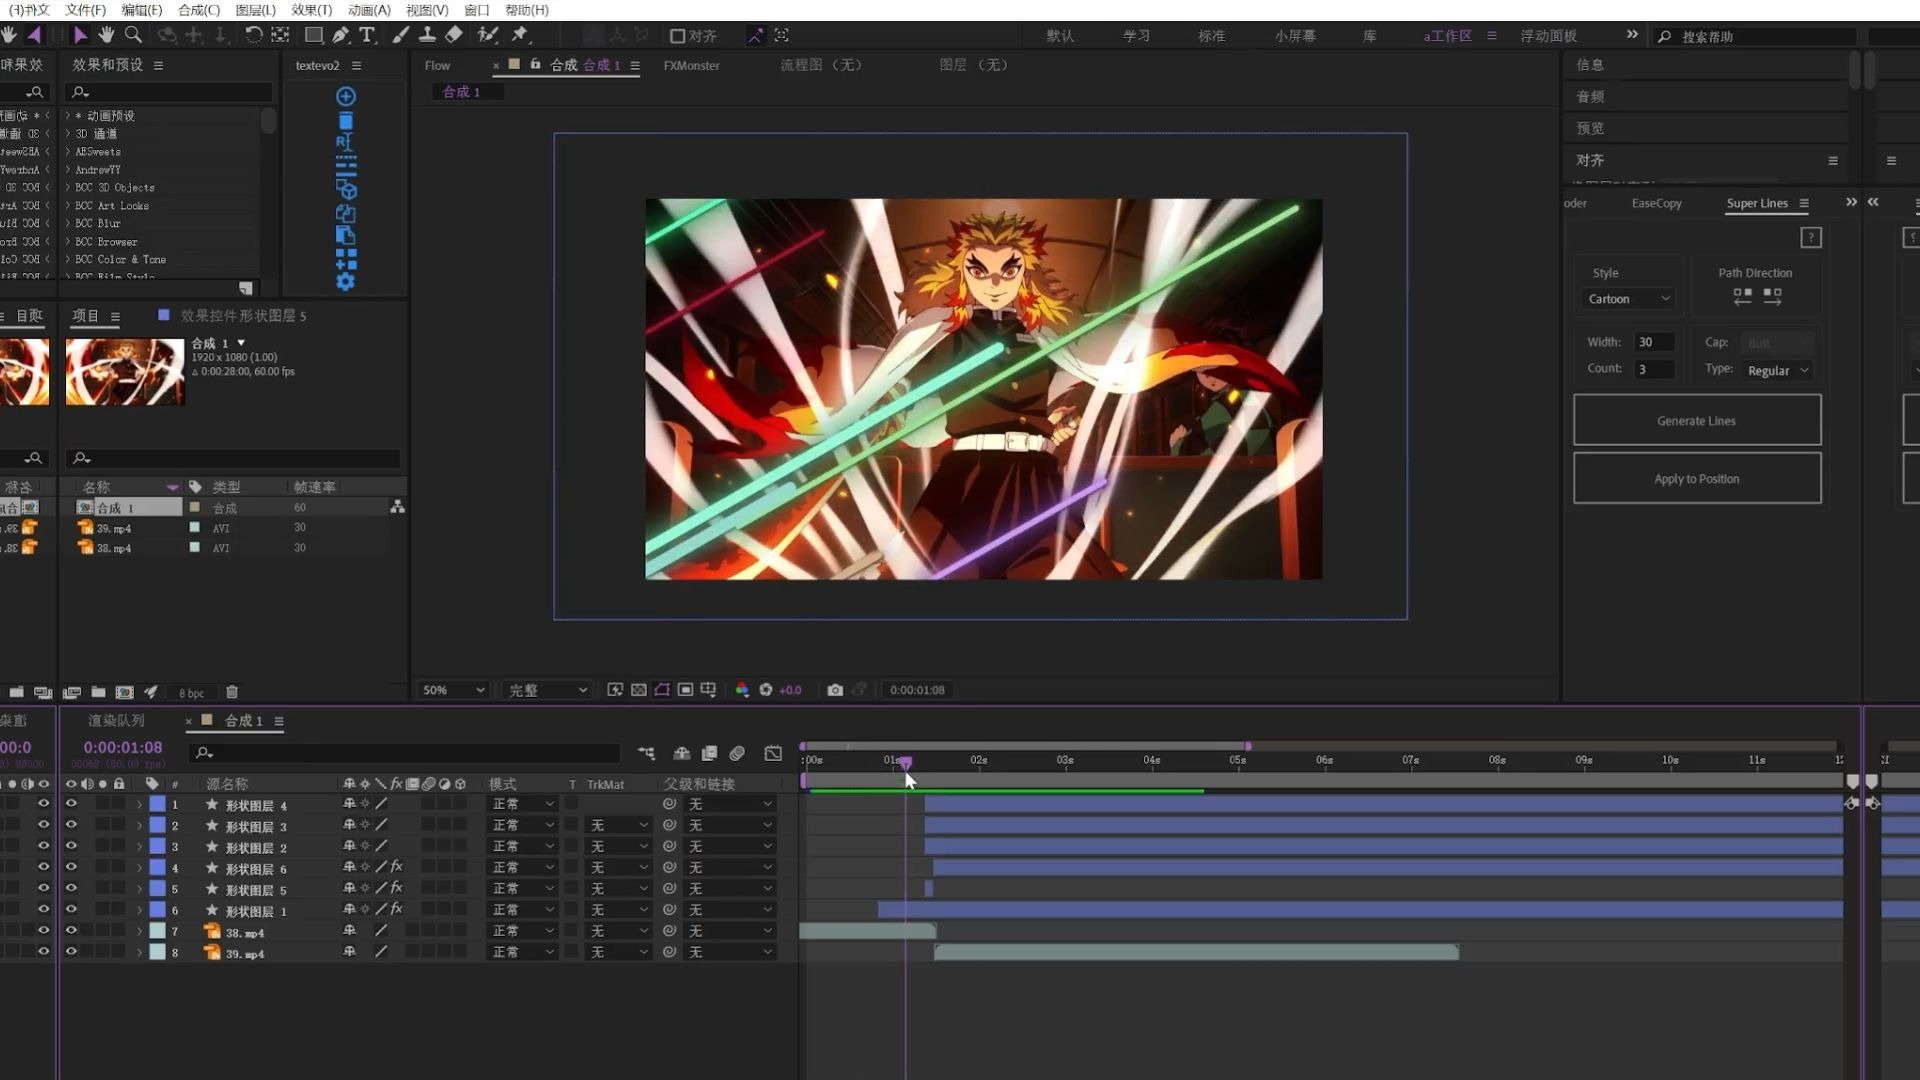This screenshot has width=1920, height=1080.
Task: Hide layer 形状图层 4 with its eye toggle
Action: pyautogui.click(x=71, y=804)
